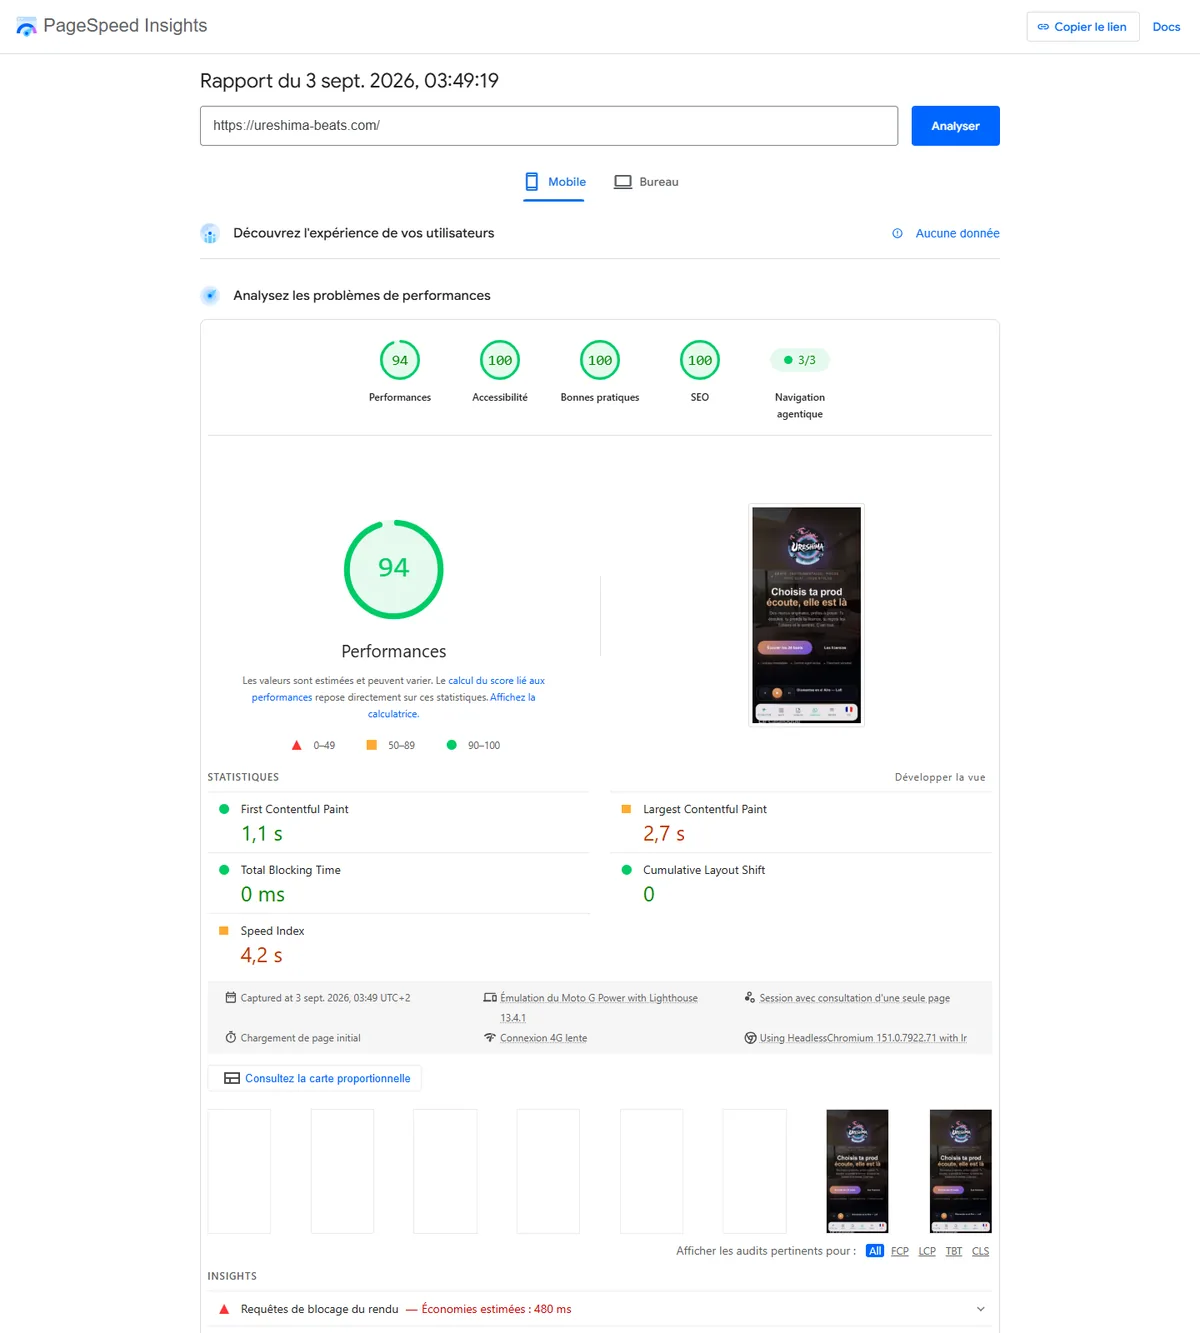Click the Analyser button
The image size is (1200, 1333).
pos(955,126)
